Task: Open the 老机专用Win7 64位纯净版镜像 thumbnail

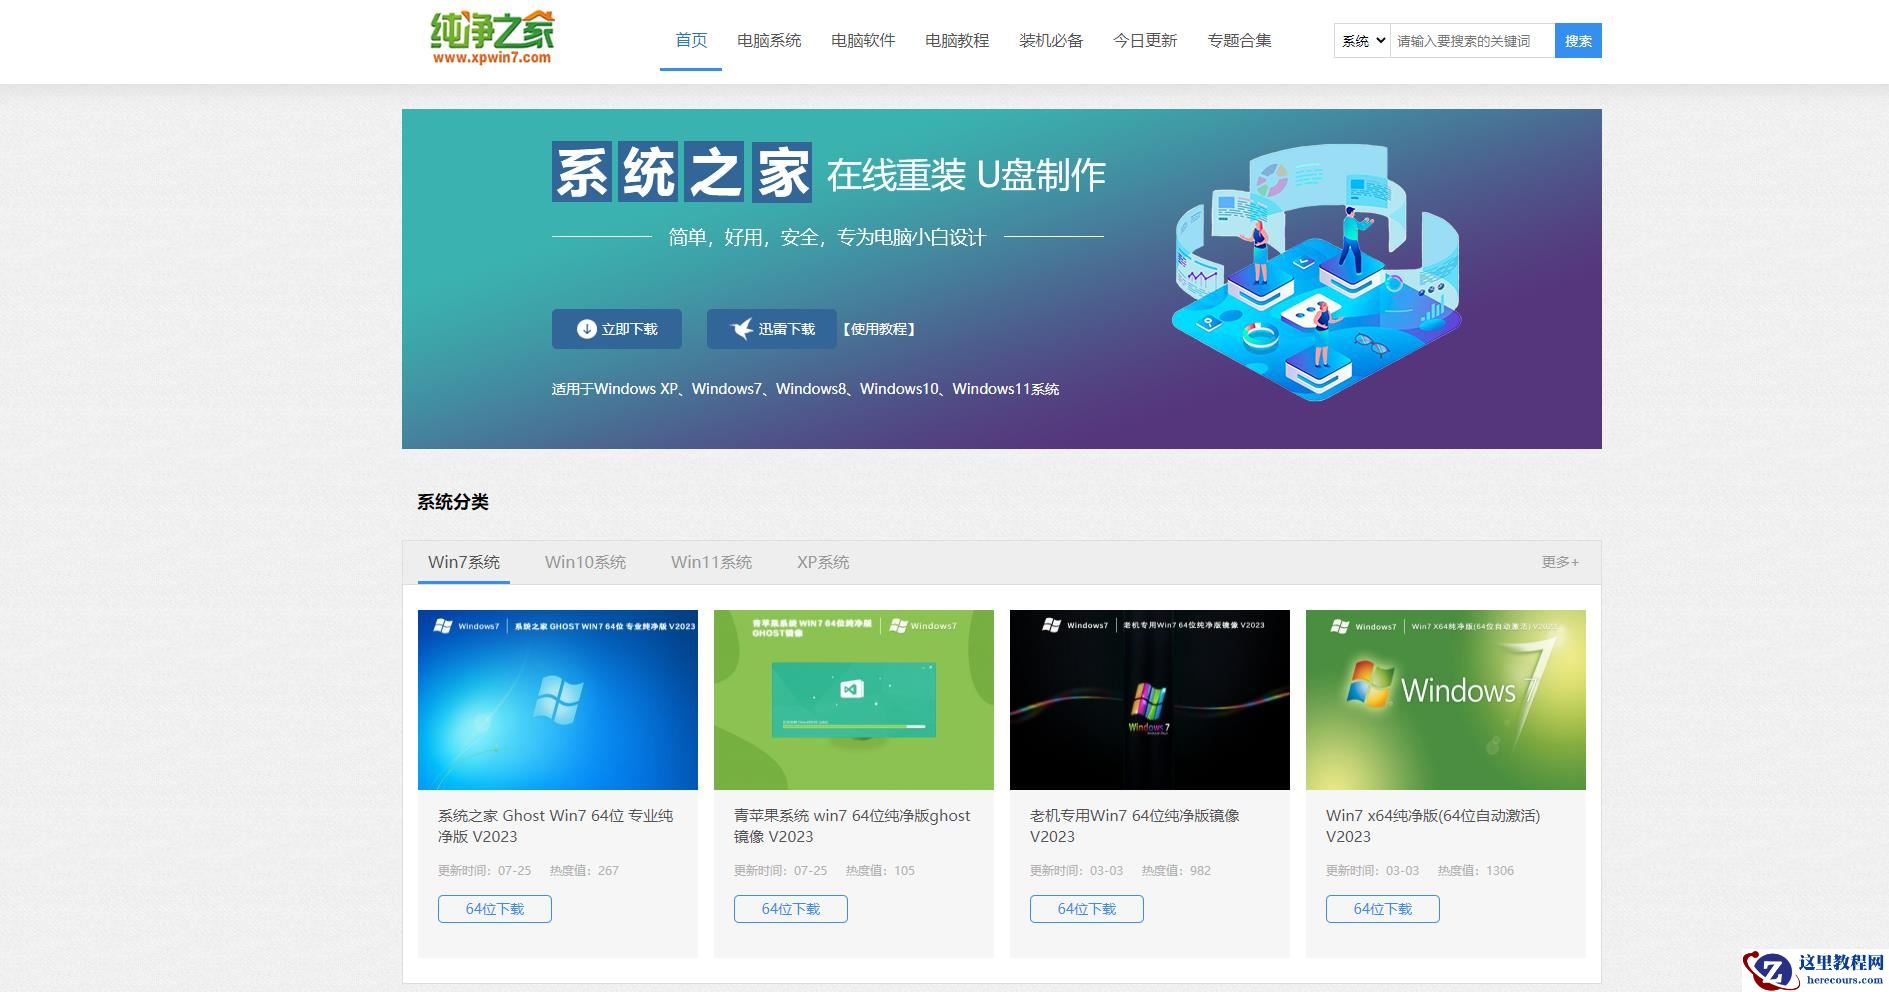Action: pos(1149,700)
